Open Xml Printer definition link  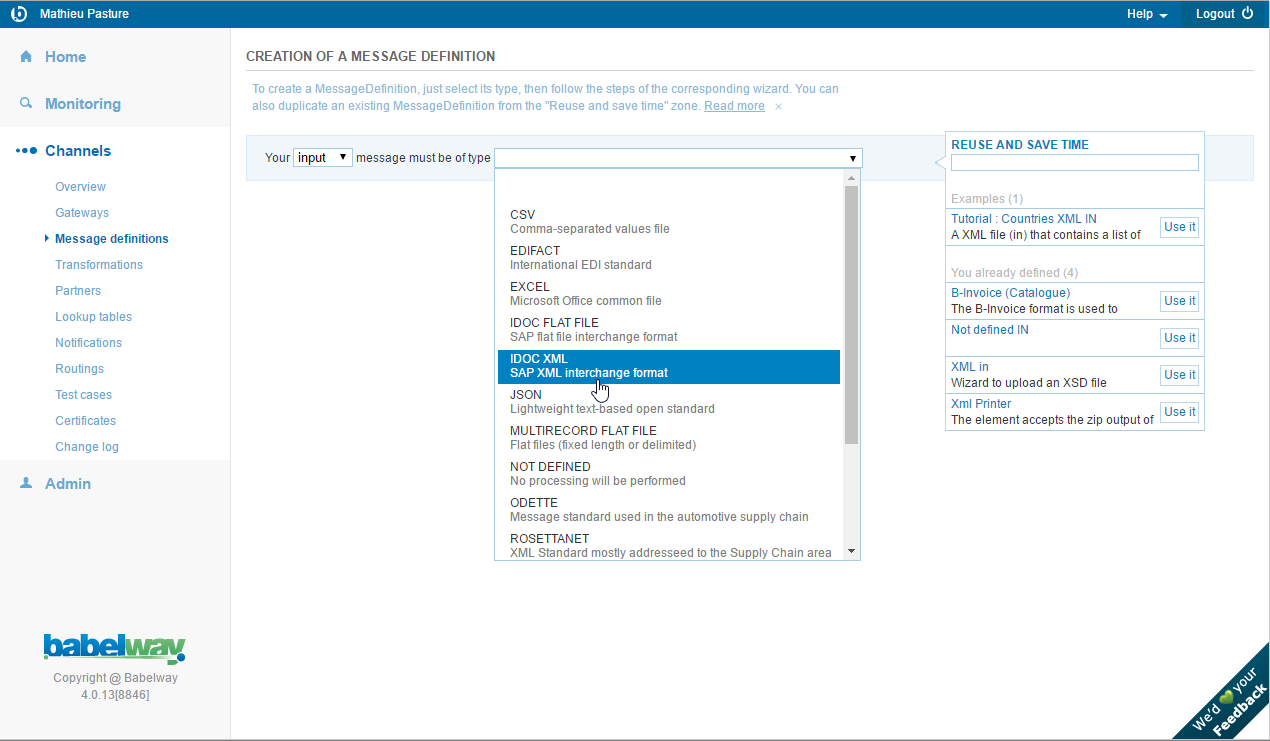pyautogui.click(x=981, y=404)
